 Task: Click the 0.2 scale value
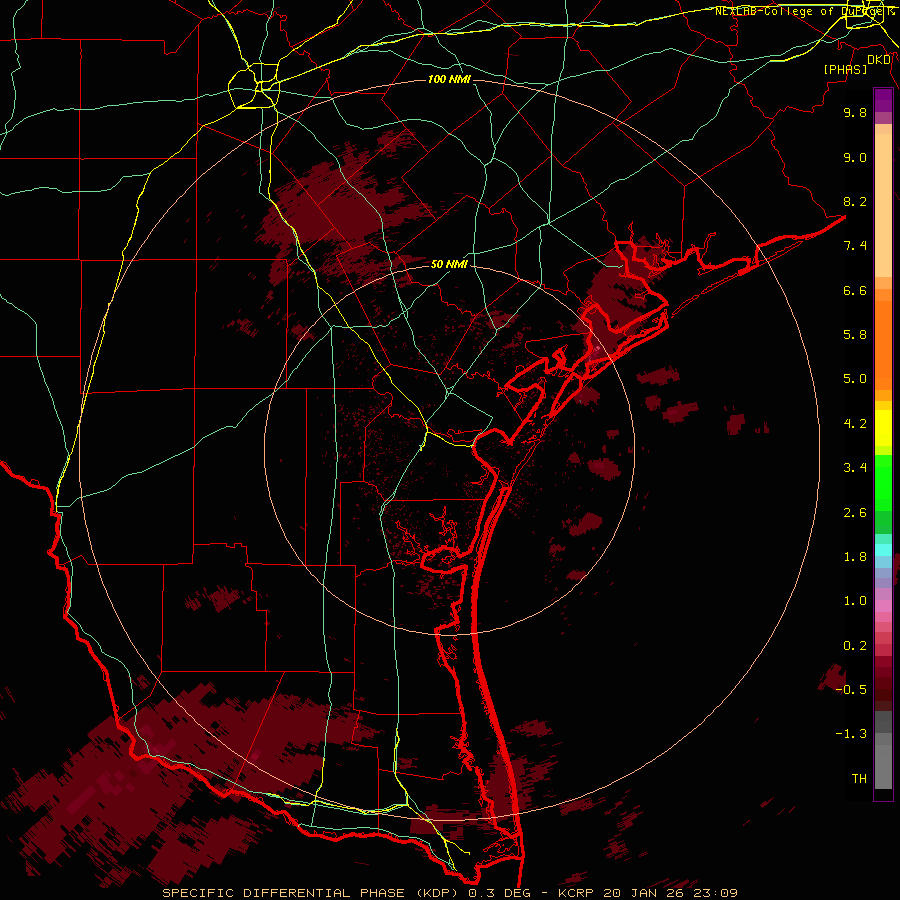click(855, 646)
